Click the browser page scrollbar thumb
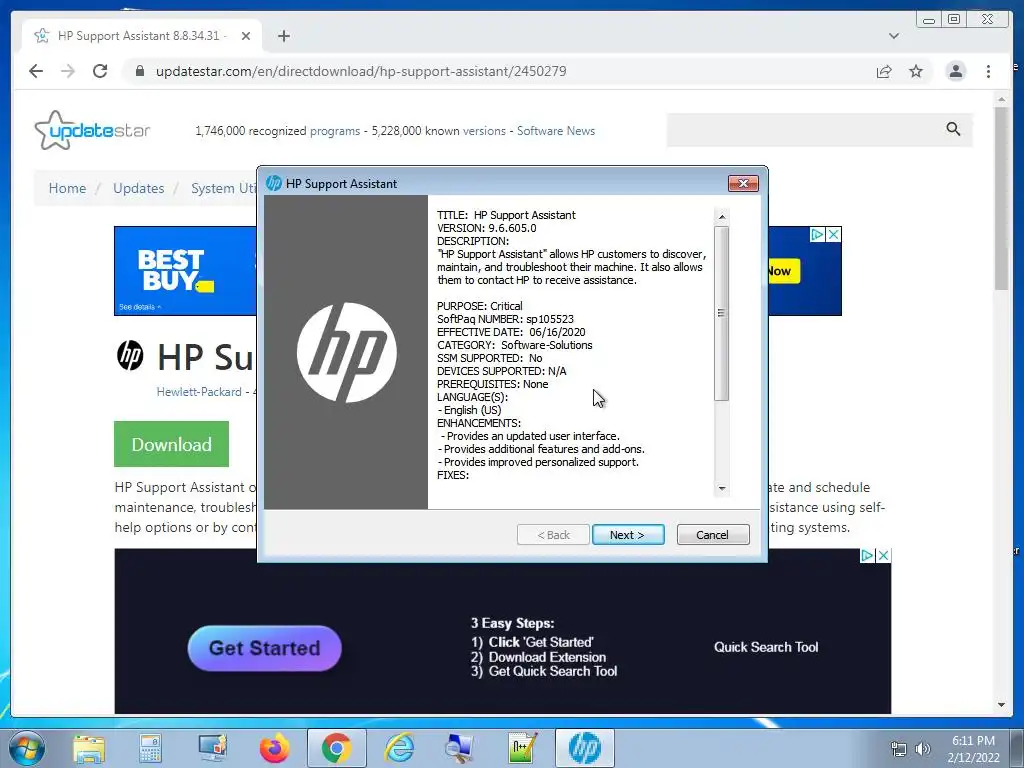 click(x=1002, y=198)
